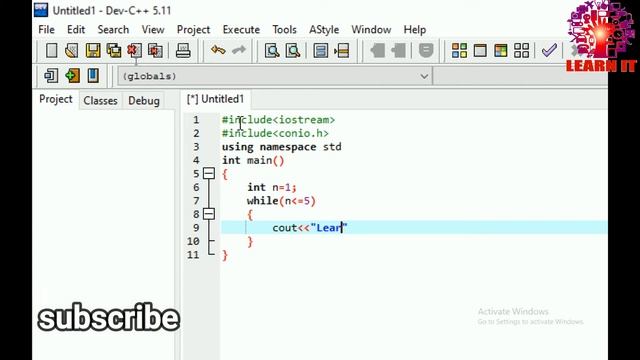Click the code line #include<conio.h>

pyautogui.click(x=275, y=133)
